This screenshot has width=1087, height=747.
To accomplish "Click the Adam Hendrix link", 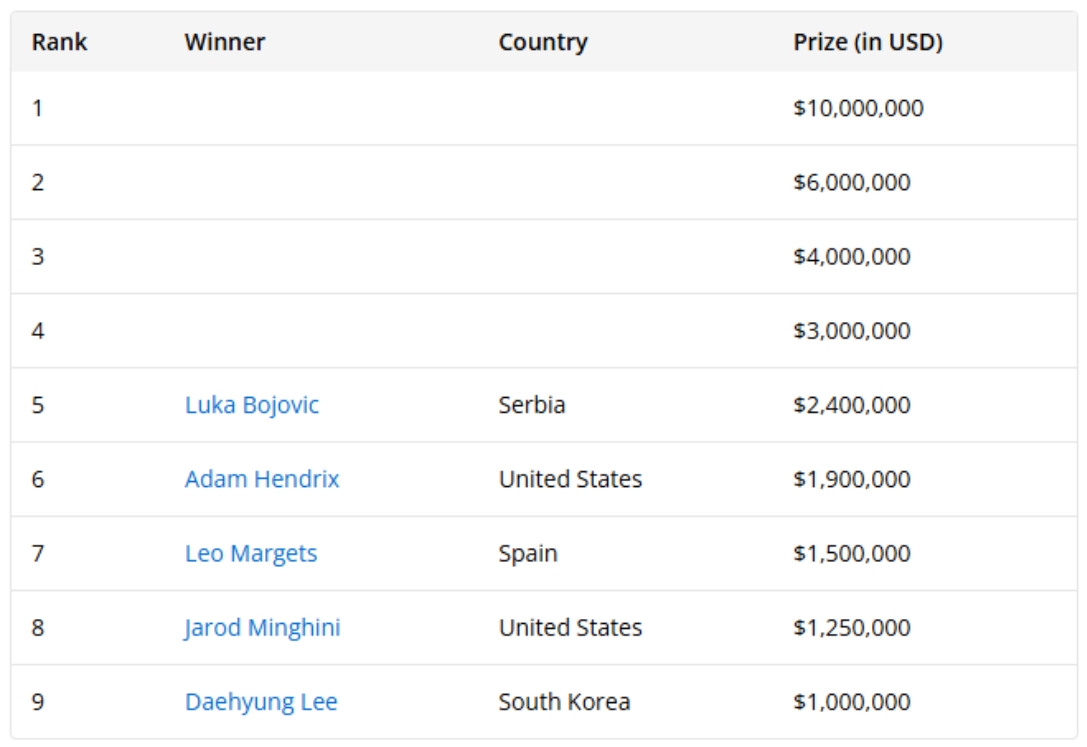I will pyautogui.click(x=262, y=479).
